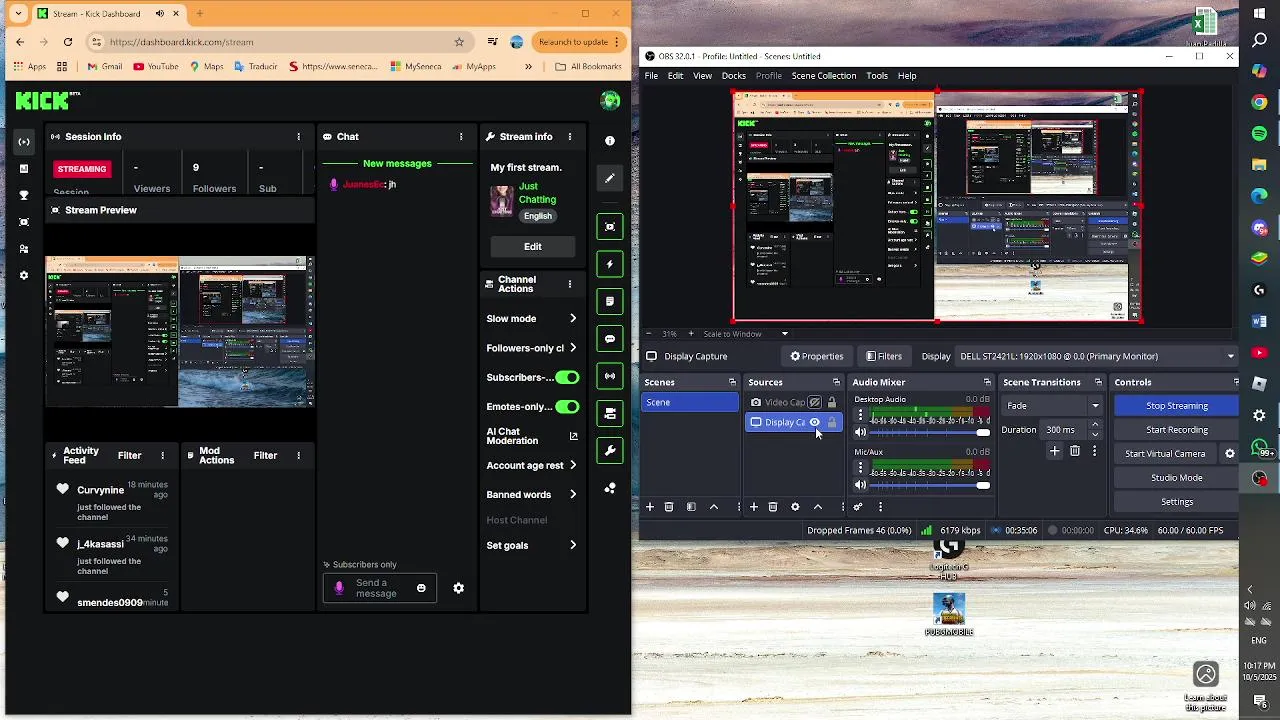The height and width of the screenshot is (720, 1280).
Task: Click Start Recording button
Action: (1177, 429)
